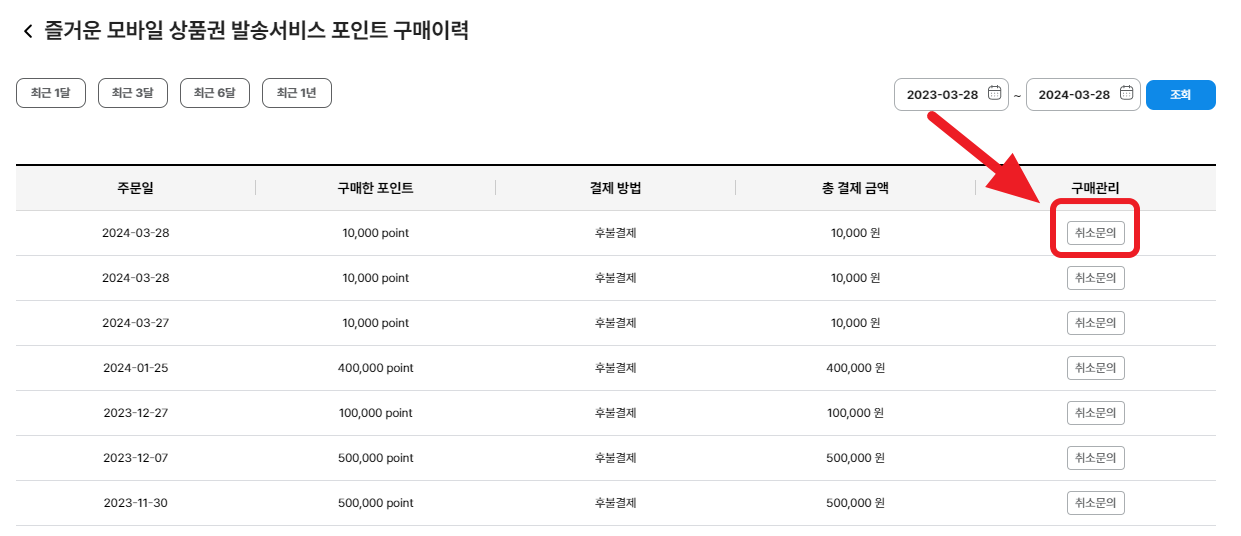Click 취소문의 for the 2024-01-25 order
This screenshot has width=1241, height=536.
[1095, 368]
